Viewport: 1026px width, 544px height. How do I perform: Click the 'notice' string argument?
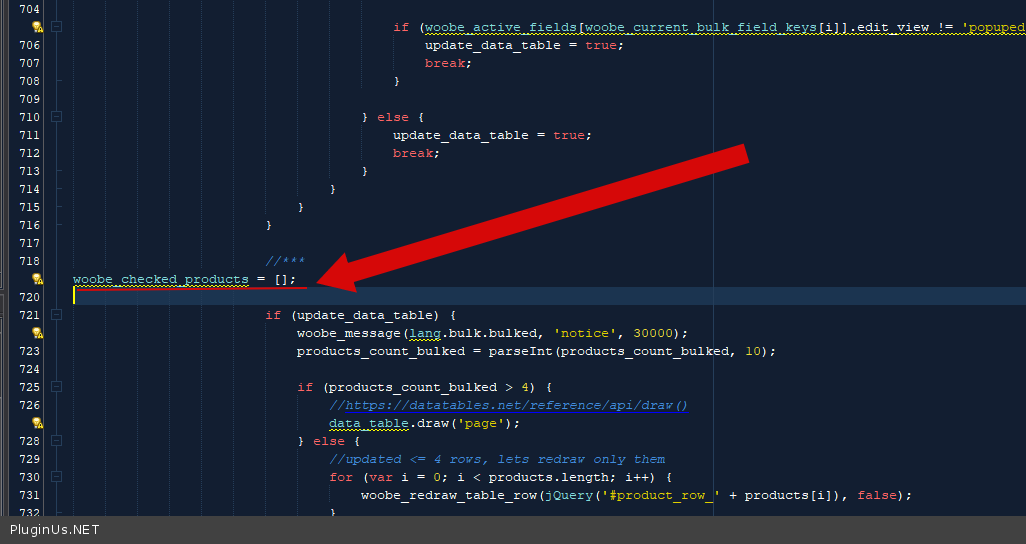coord(584,333)
